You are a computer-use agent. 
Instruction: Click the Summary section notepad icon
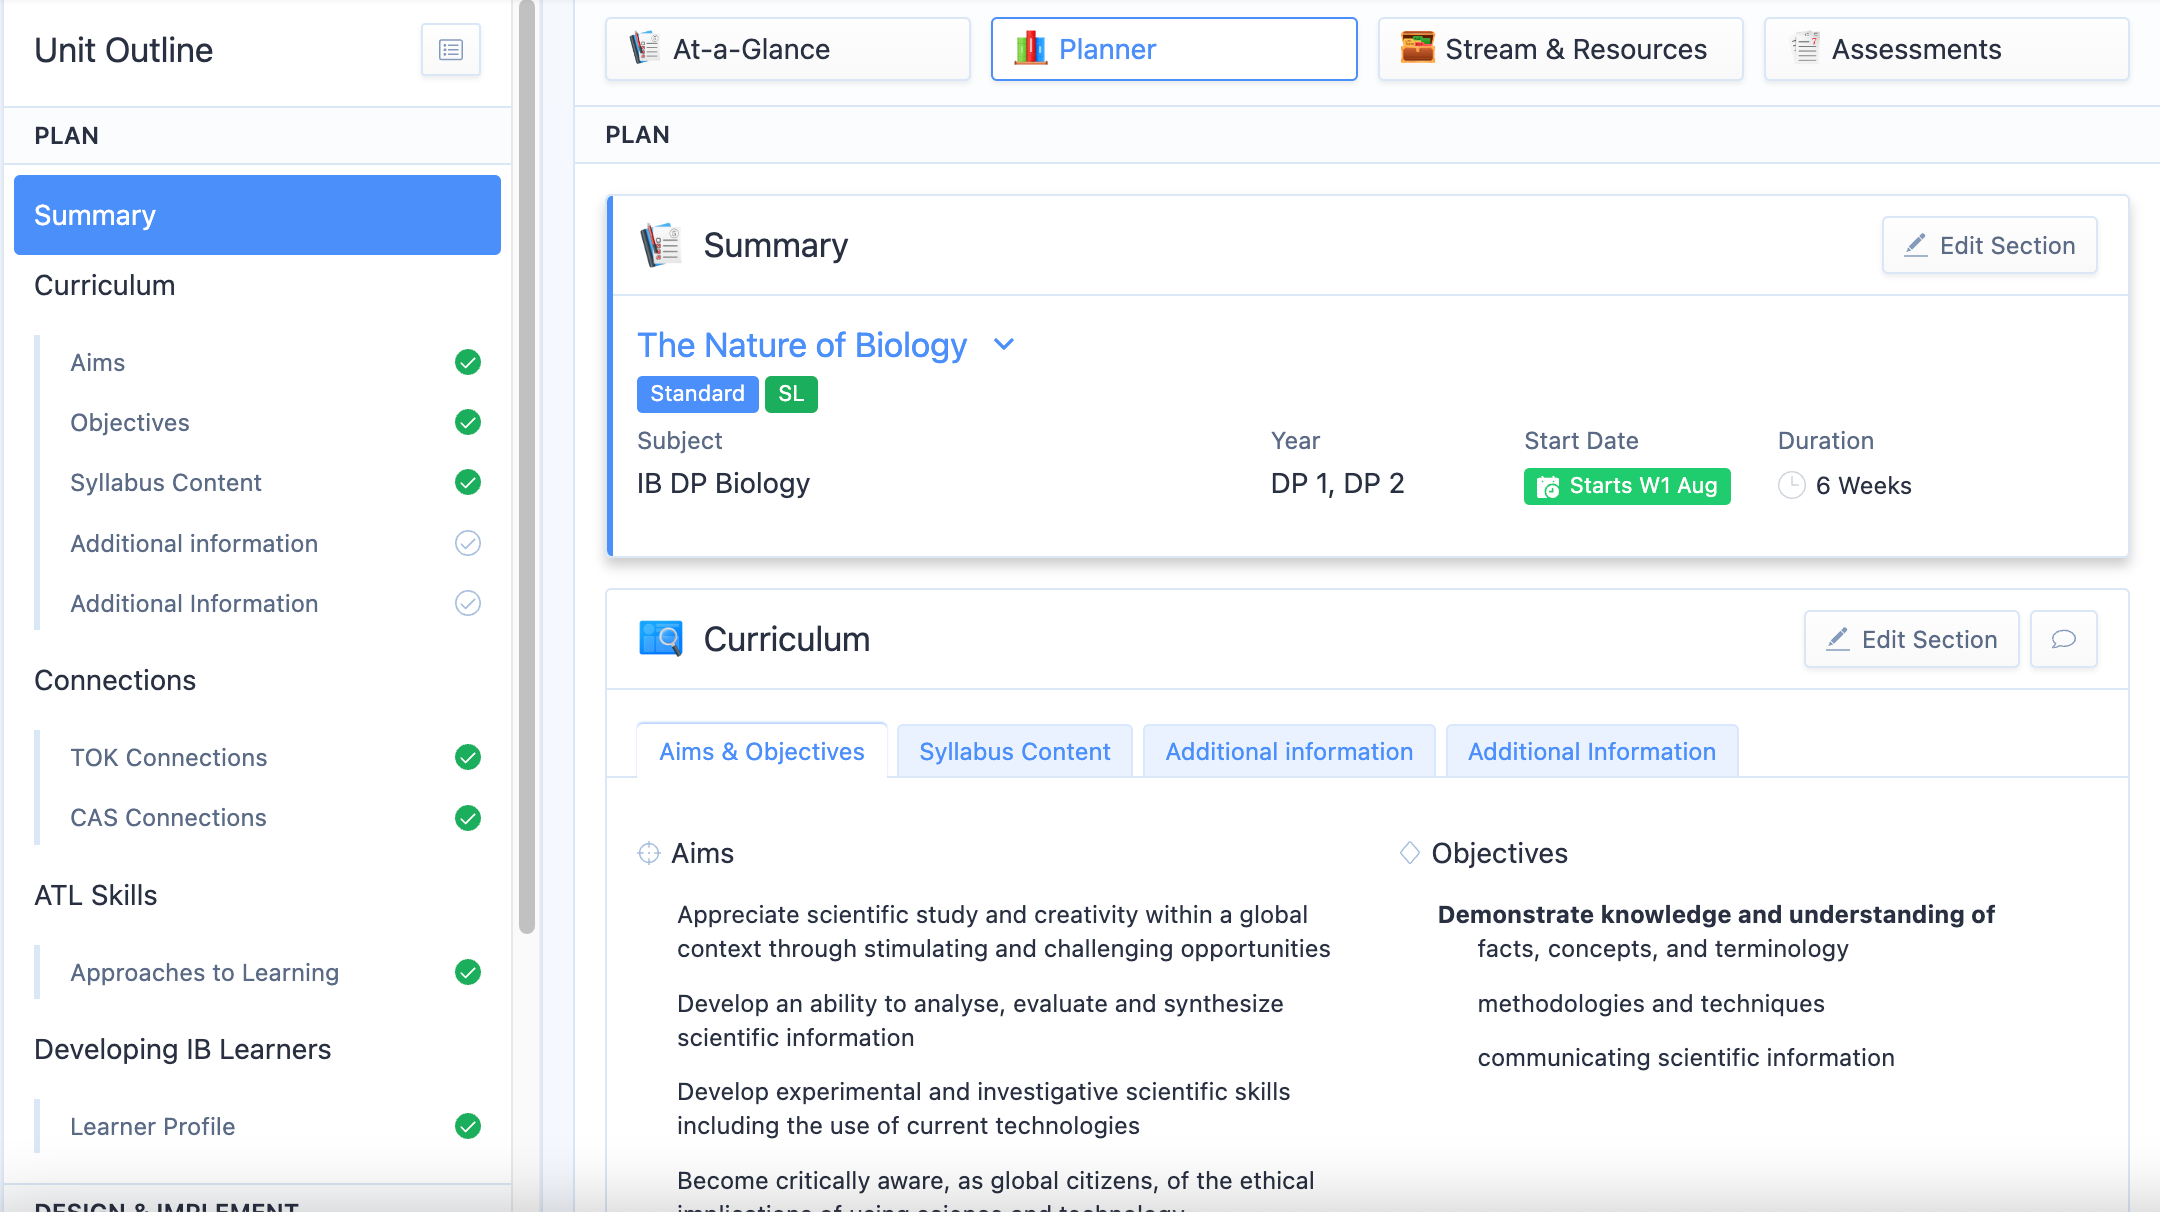[661, 243]
